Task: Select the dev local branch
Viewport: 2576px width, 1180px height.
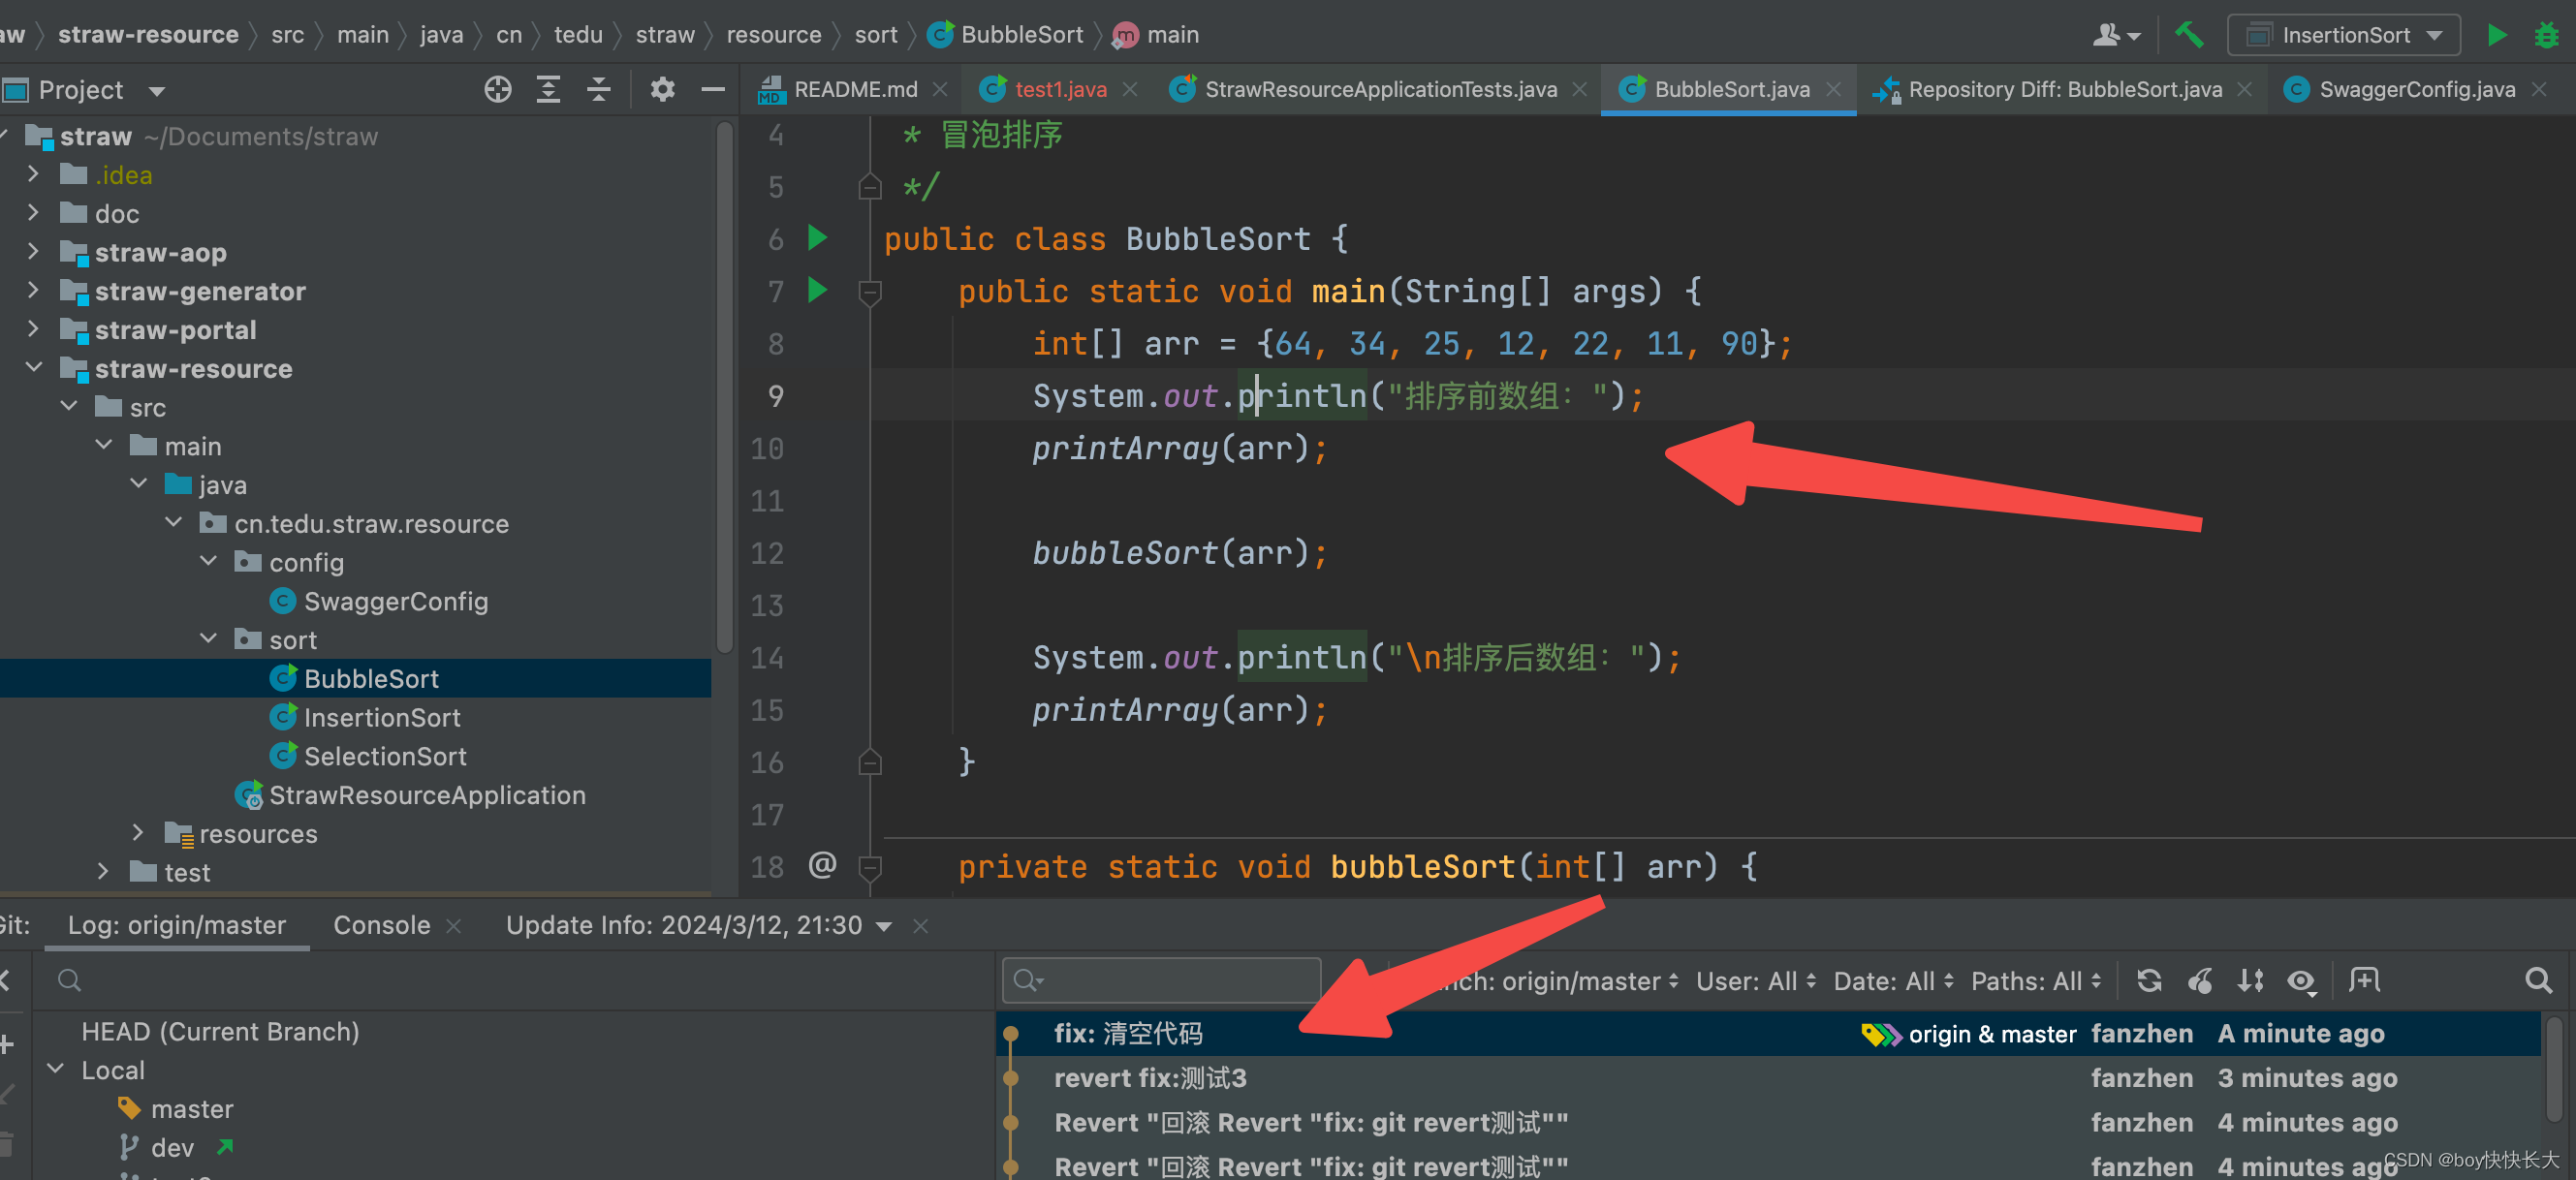Action: click(172, 1148)
